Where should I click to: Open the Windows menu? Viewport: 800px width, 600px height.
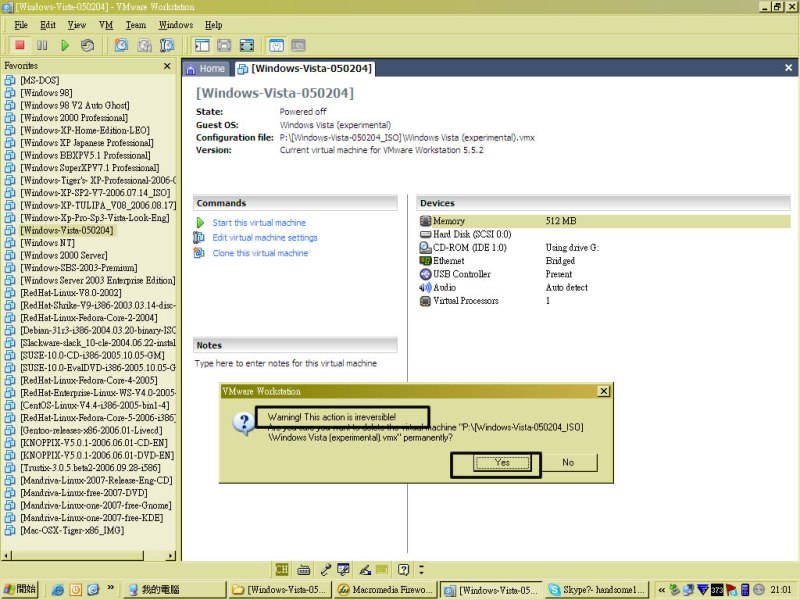pos(176,25)
